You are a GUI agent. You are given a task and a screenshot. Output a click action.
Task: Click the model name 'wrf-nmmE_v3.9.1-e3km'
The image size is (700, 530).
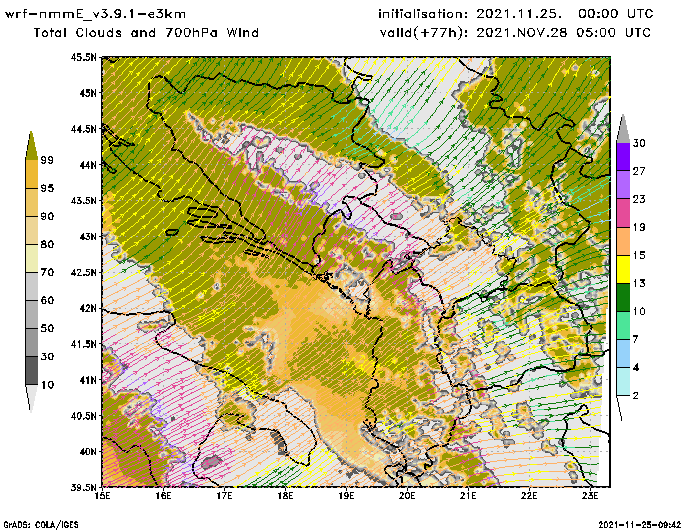coord(95,14)
